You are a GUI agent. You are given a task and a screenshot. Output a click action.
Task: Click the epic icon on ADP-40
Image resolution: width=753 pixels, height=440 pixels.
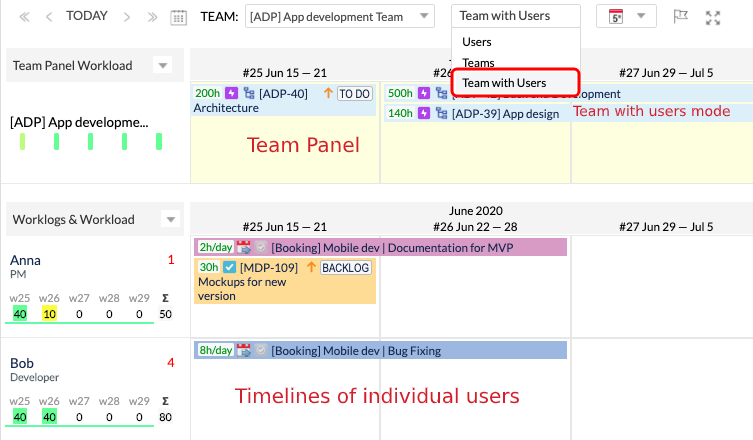231,93
